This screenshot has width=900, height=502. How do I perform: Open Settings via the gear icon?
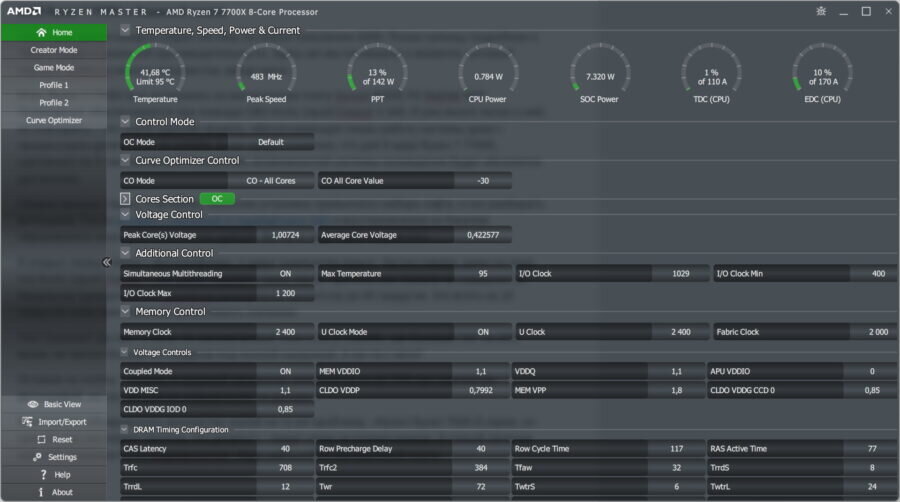point(37,457)
